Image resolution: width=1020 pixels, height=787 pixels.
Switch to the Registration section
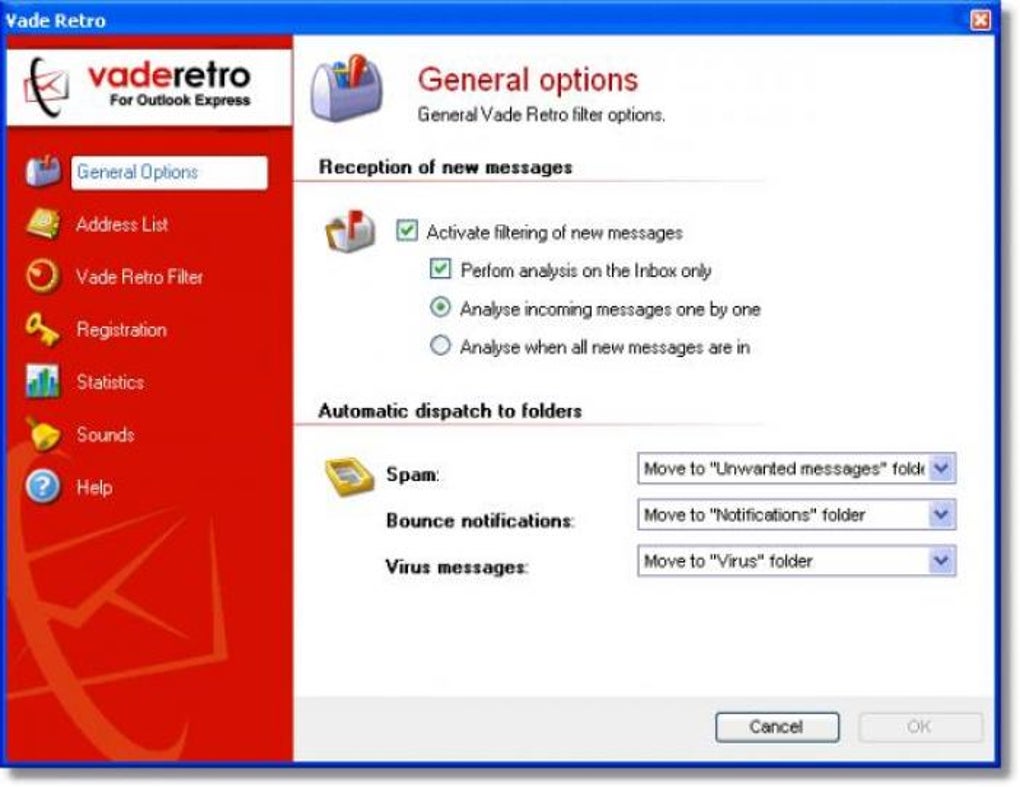click(121, 330)
